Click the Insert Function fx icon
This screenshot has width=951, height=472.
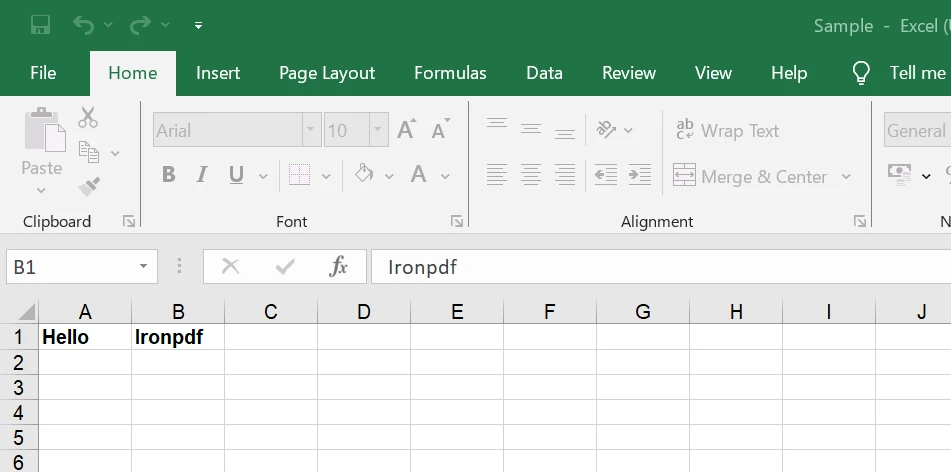[x=338, y=266]
